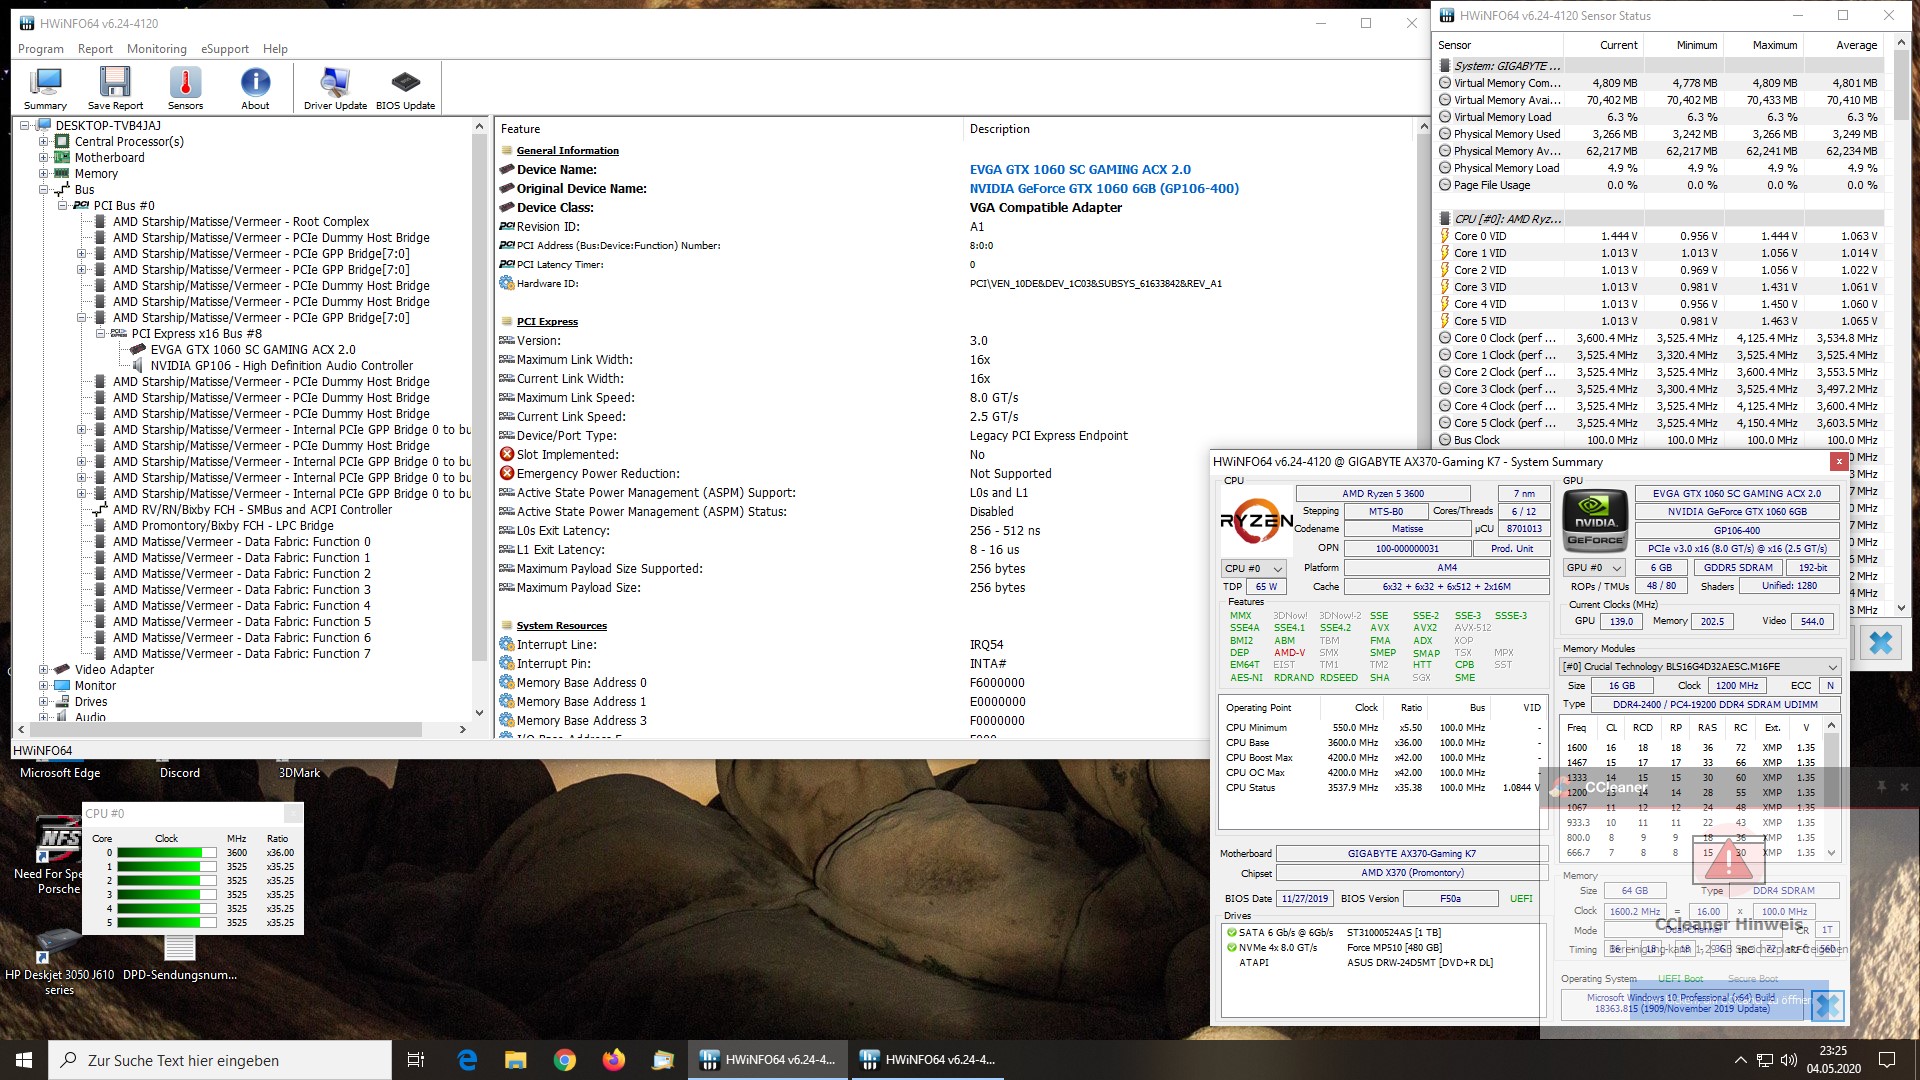Open the Program menu
The image size is (1920, 1080).
coord(41,49)
